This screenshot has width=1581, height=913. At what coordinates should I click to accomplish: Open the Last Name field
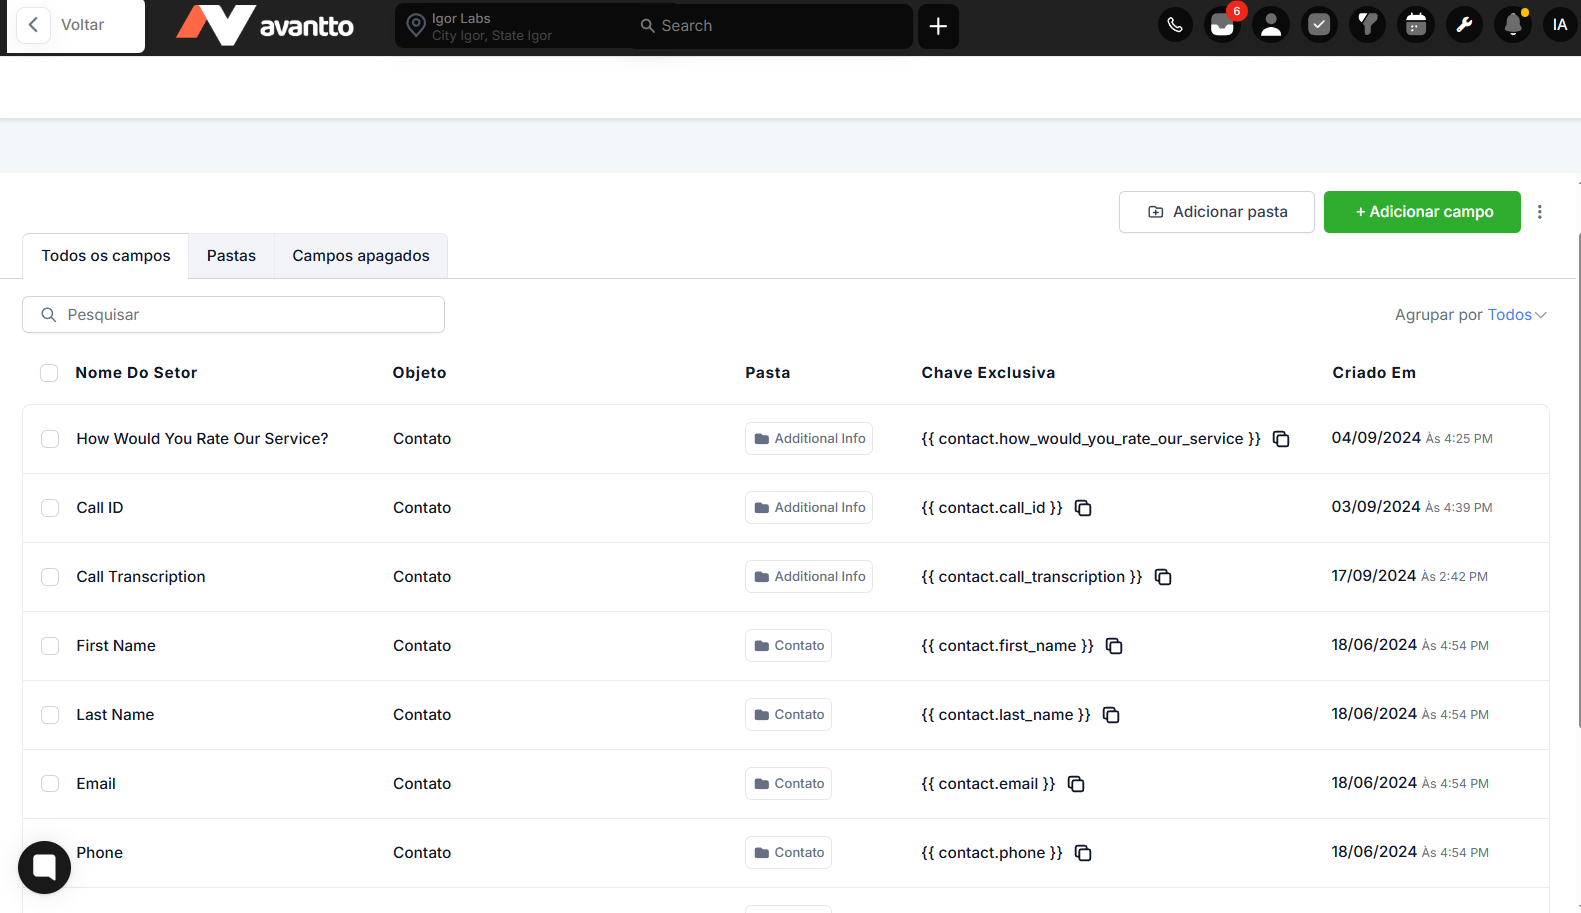[x=115, y=715]
